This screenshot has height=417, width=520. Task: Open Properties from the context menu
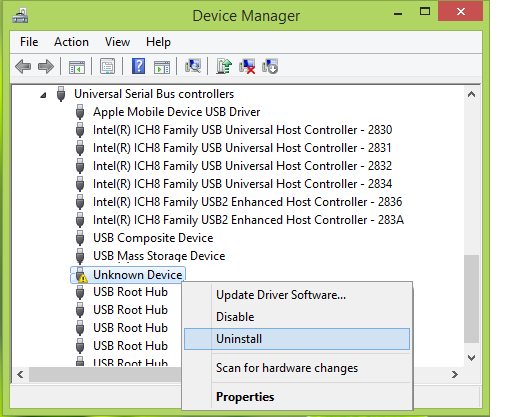pos(245,397)
